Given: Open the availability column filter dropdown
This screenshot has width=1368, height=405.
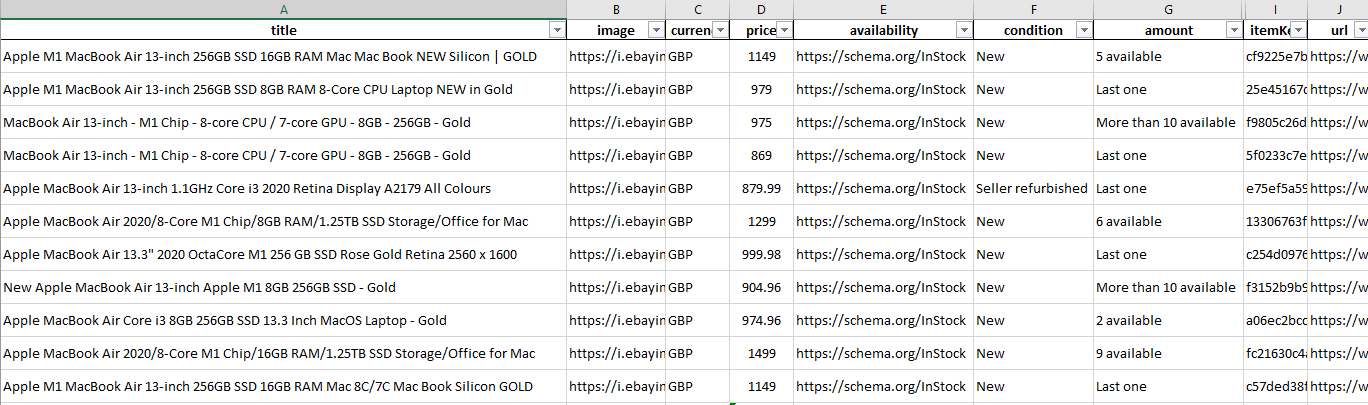Looking at the screenshot, I should (964, 31).
